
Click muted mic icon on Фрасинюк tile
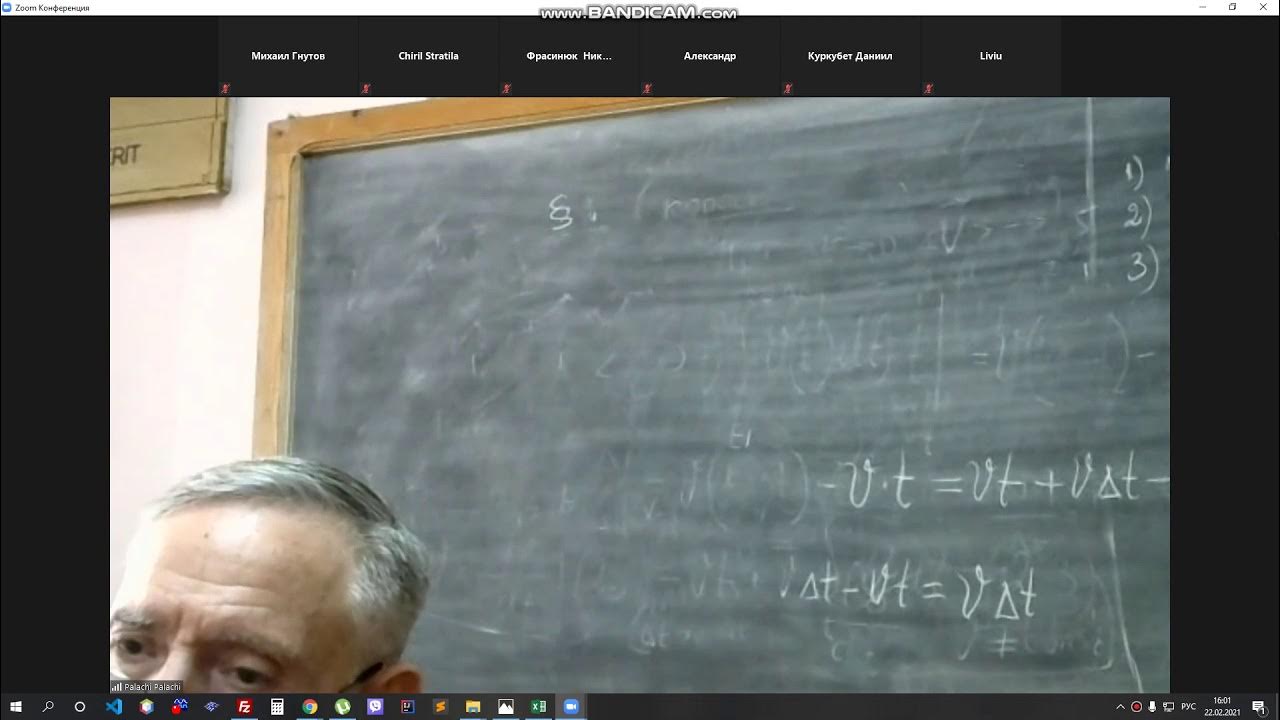(507, 89)
